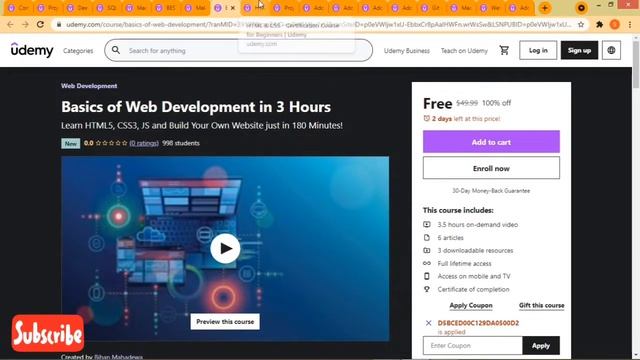
Task: Open the Categories menu
Action: point(78,51)
